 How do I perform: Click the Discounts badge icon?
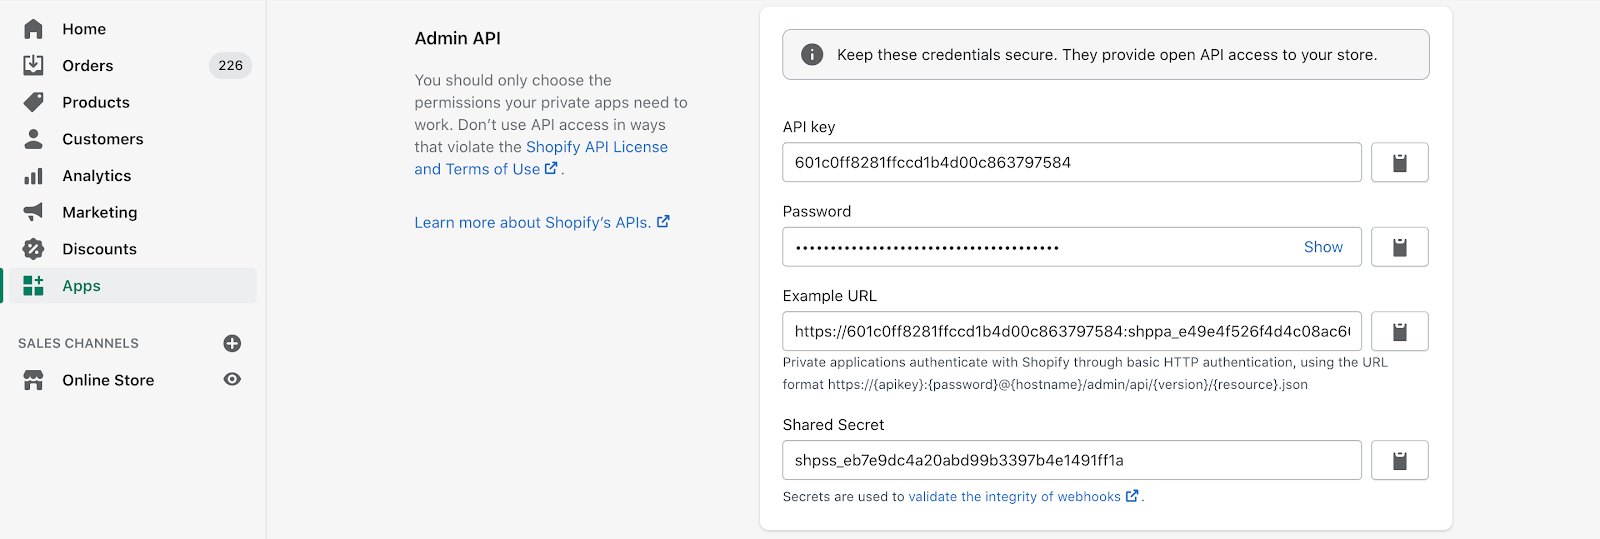34,249
